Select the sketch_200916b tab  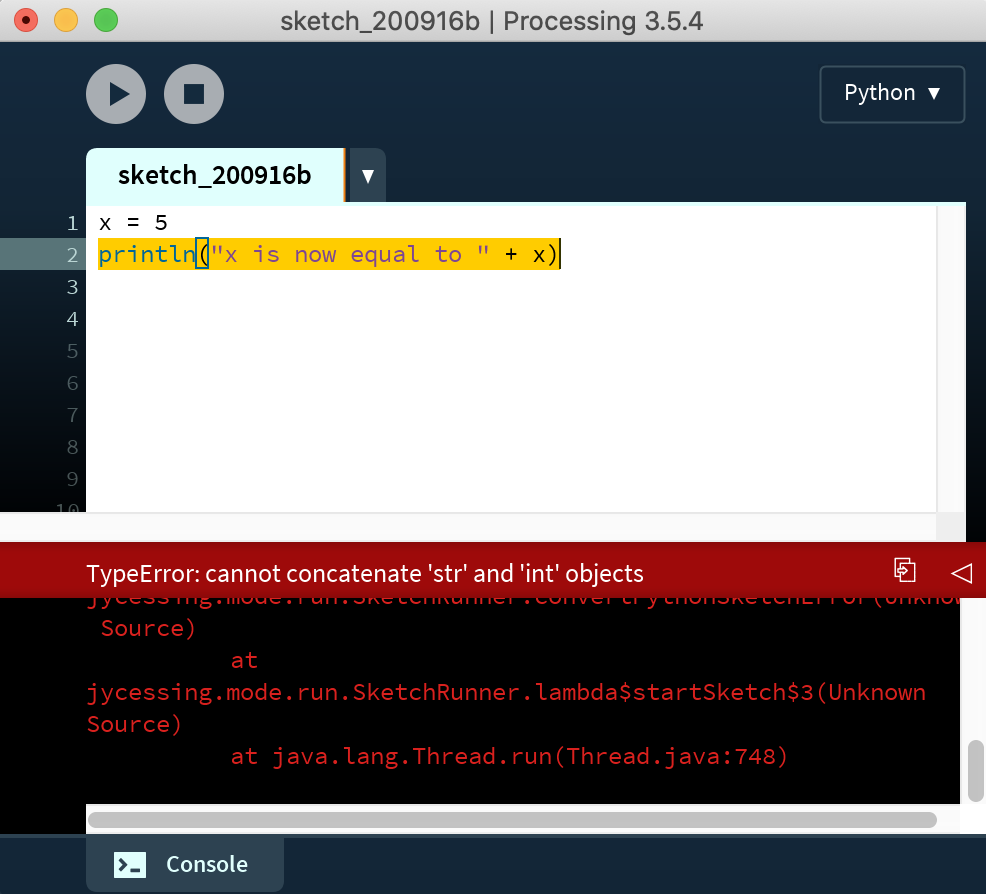point(214,176)
